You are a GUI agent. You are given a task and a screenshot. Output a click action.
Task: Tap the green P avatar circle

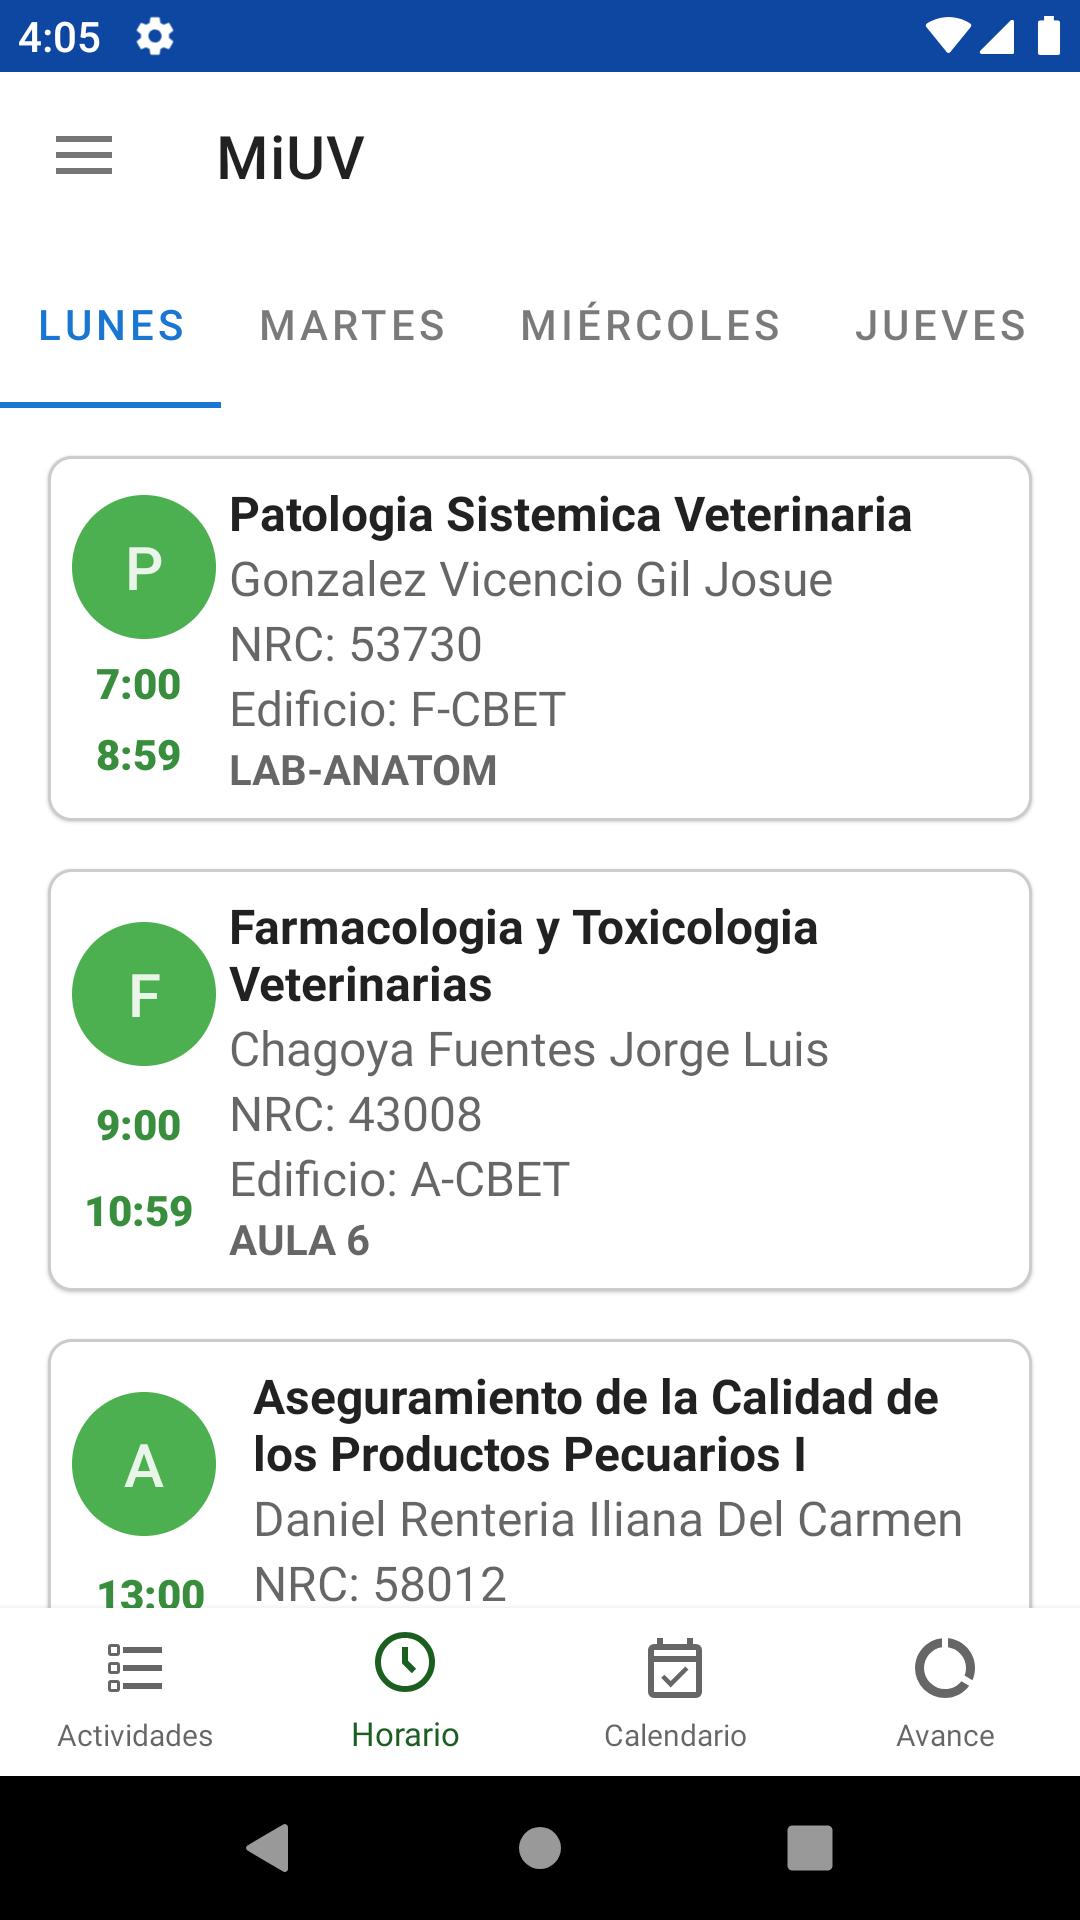pyautogui.click(x=144, y=567)
